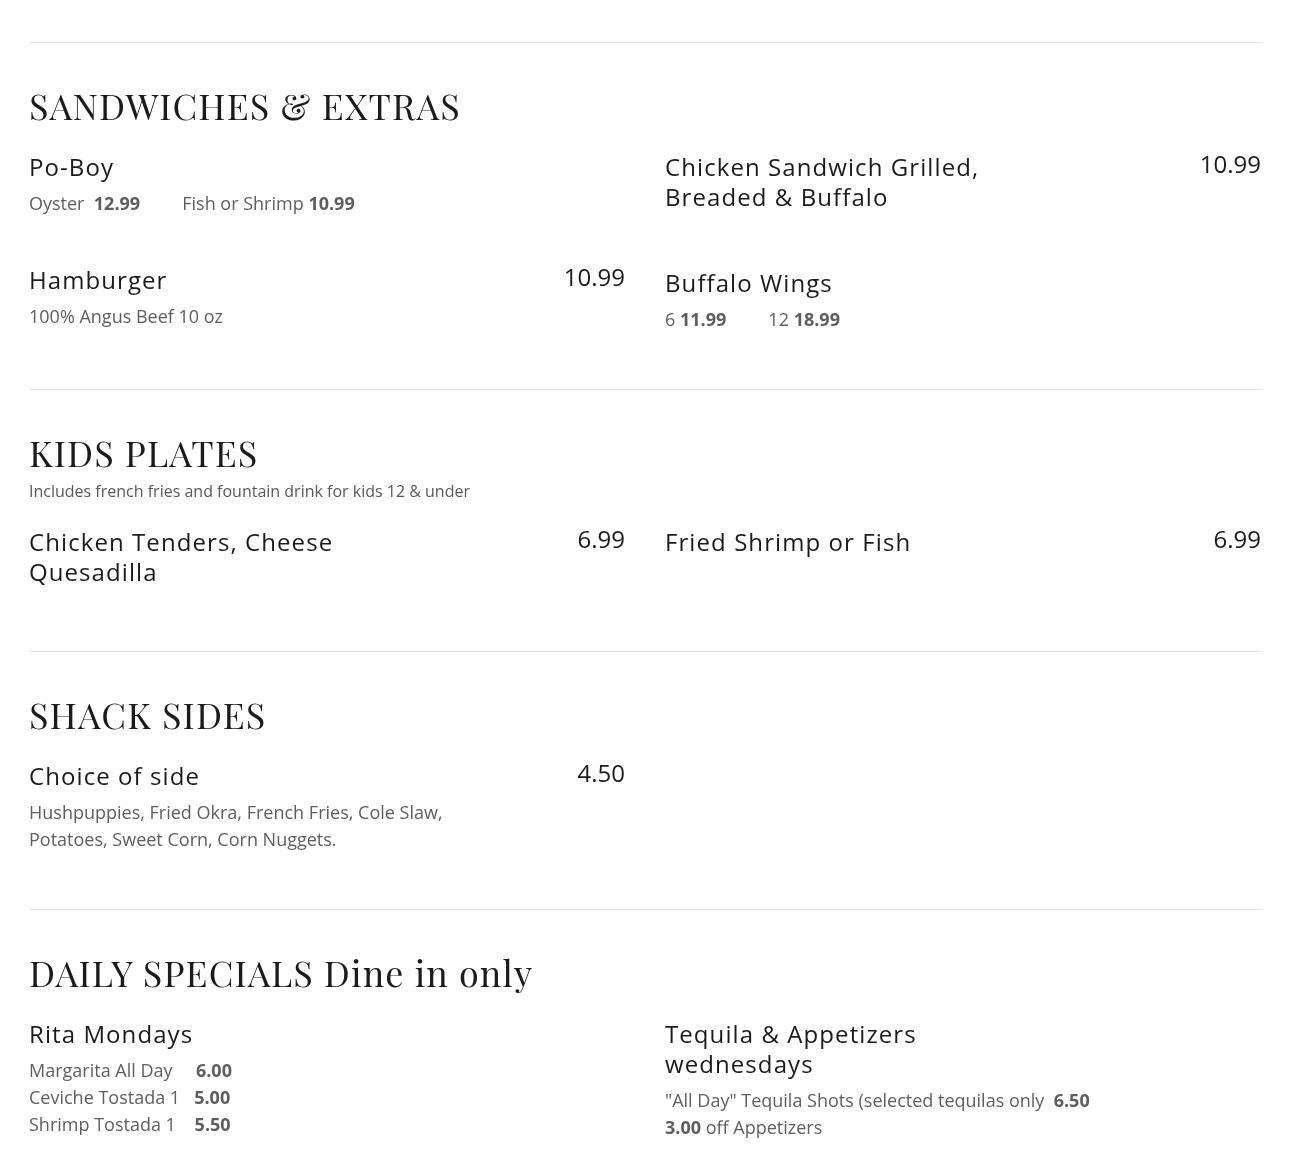Select the Buffalo Wings item title

tap(748, 283)
